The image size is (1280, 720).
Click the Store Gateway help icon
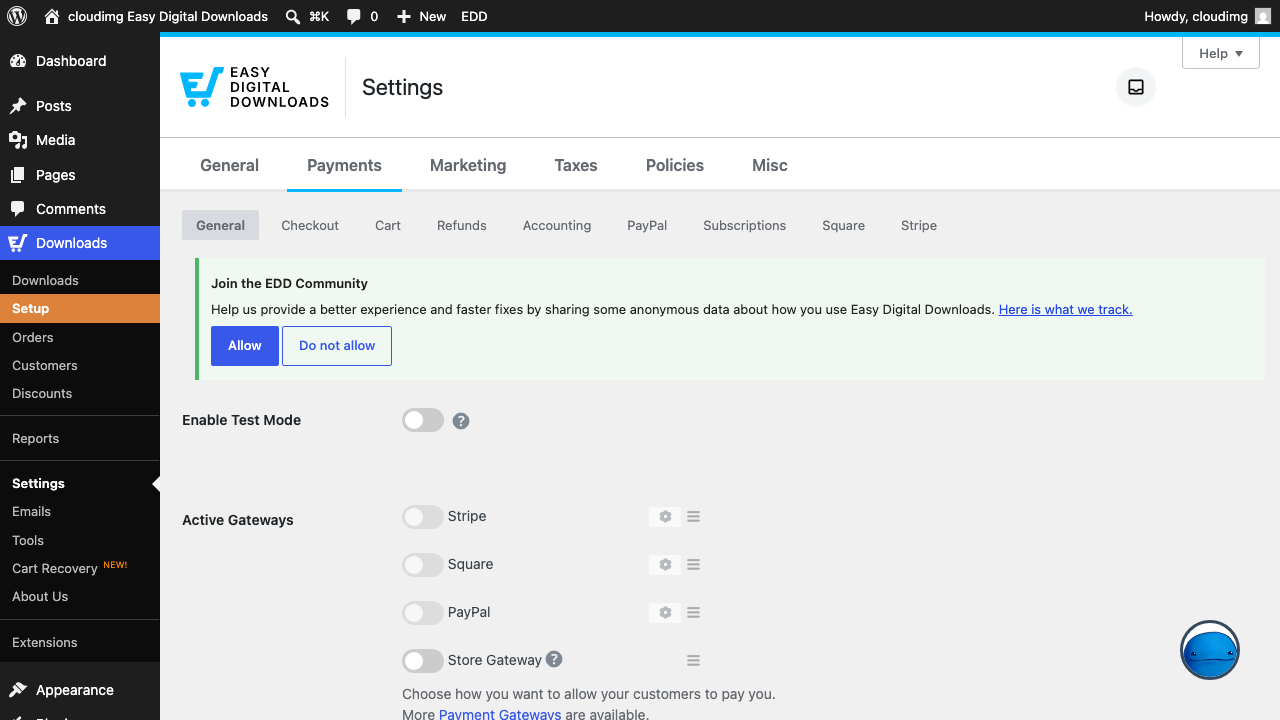(x=554, y=659)
